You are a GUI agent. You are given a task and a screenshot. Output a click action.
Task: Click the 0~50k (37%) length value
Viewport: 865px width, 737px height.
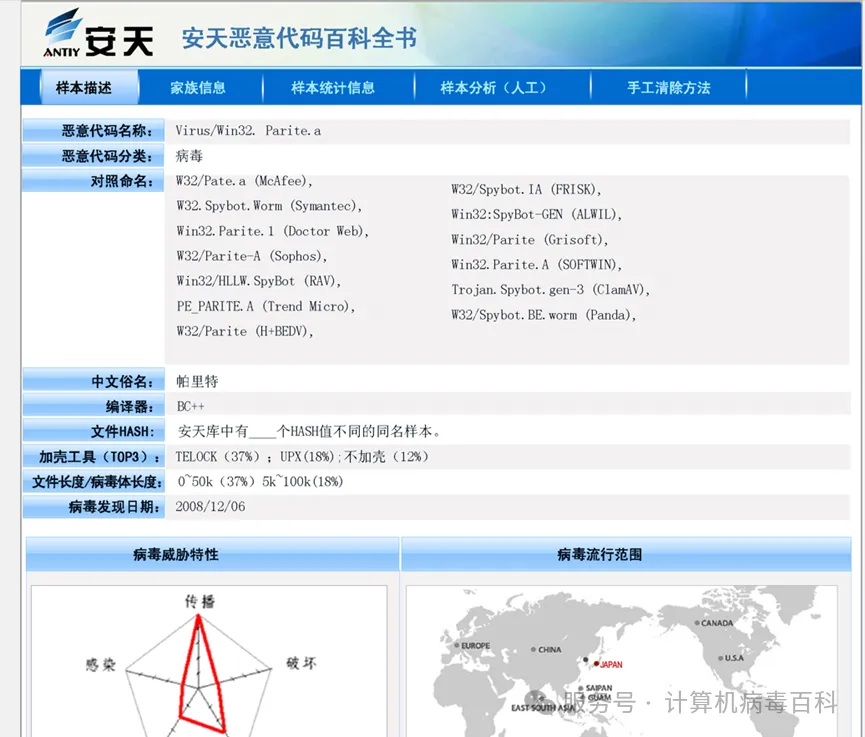[x=216, y=482]
